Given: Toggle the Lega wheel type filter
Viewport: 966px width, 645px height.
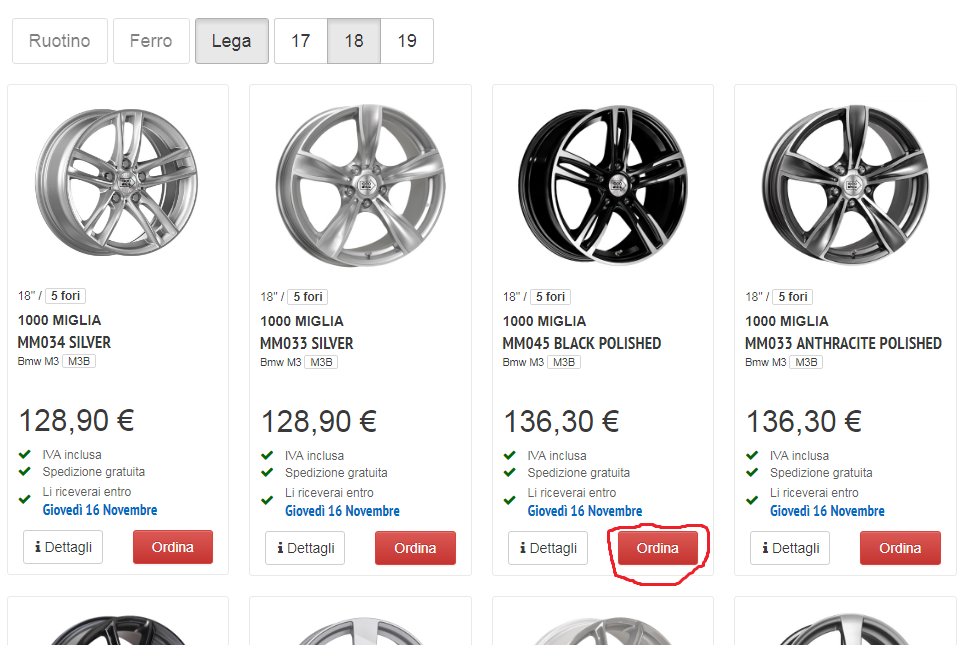Looking at the screenshot, I should (232, 41).
